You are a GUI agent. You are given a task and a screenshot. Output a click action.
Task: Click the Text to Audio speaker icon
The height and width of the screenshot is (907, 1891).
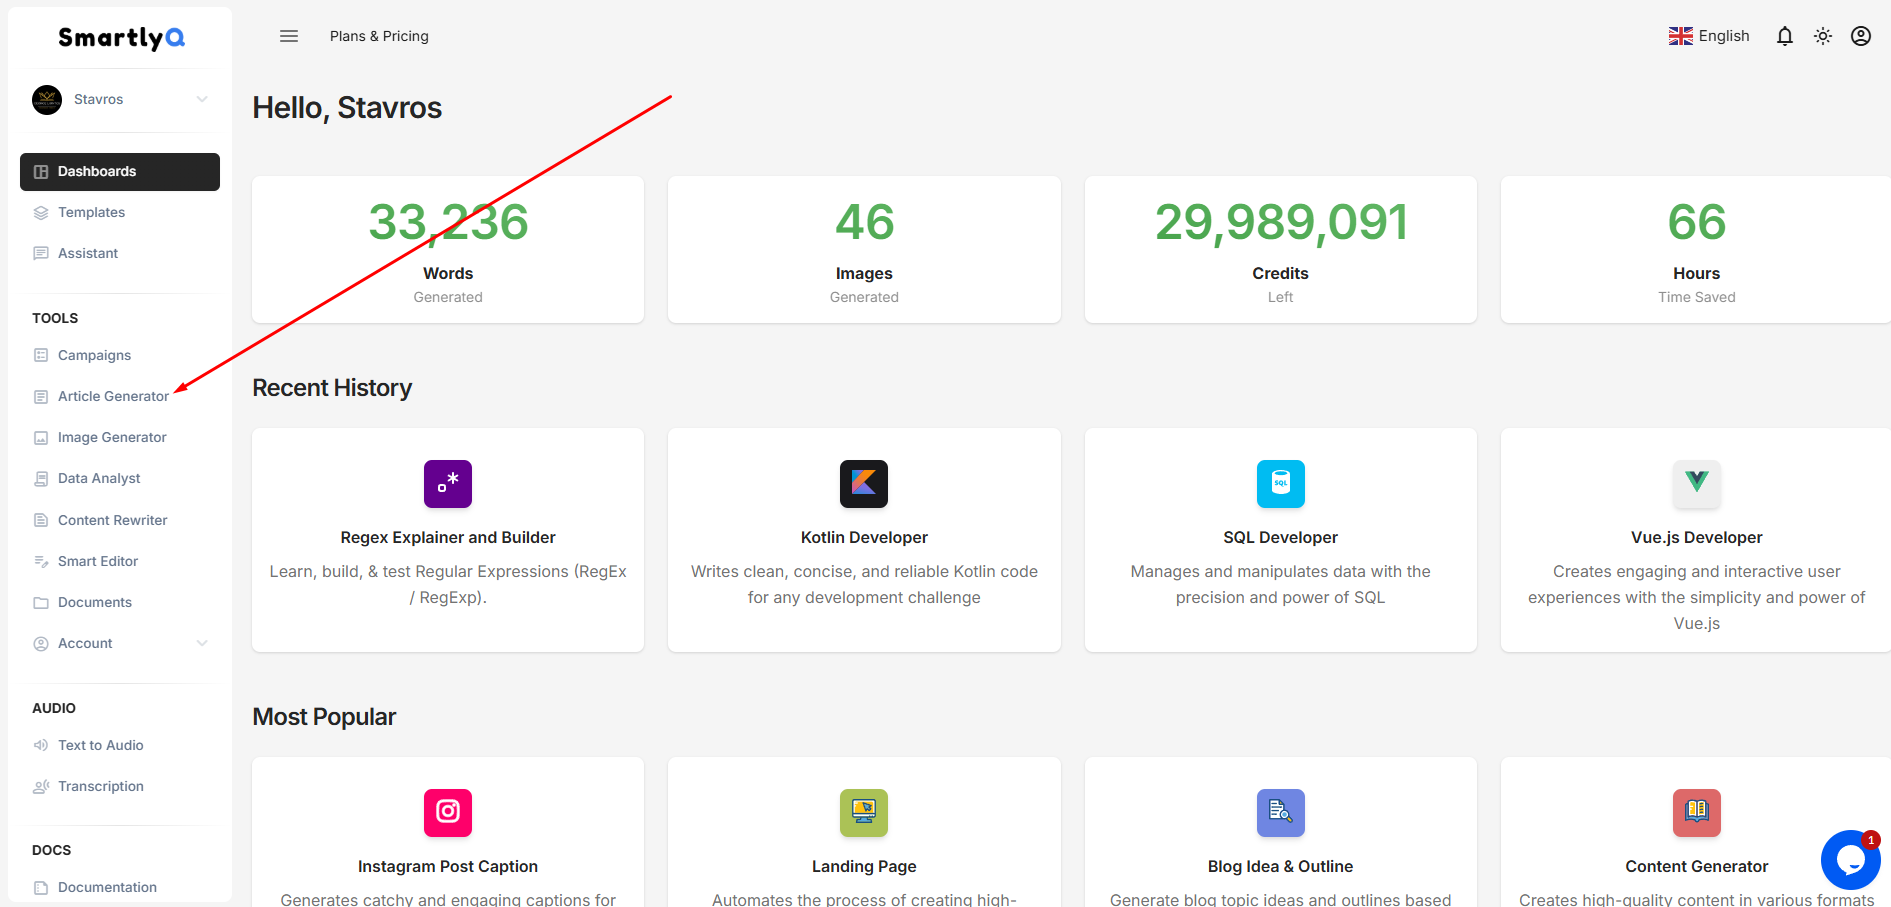coord(41,745)
